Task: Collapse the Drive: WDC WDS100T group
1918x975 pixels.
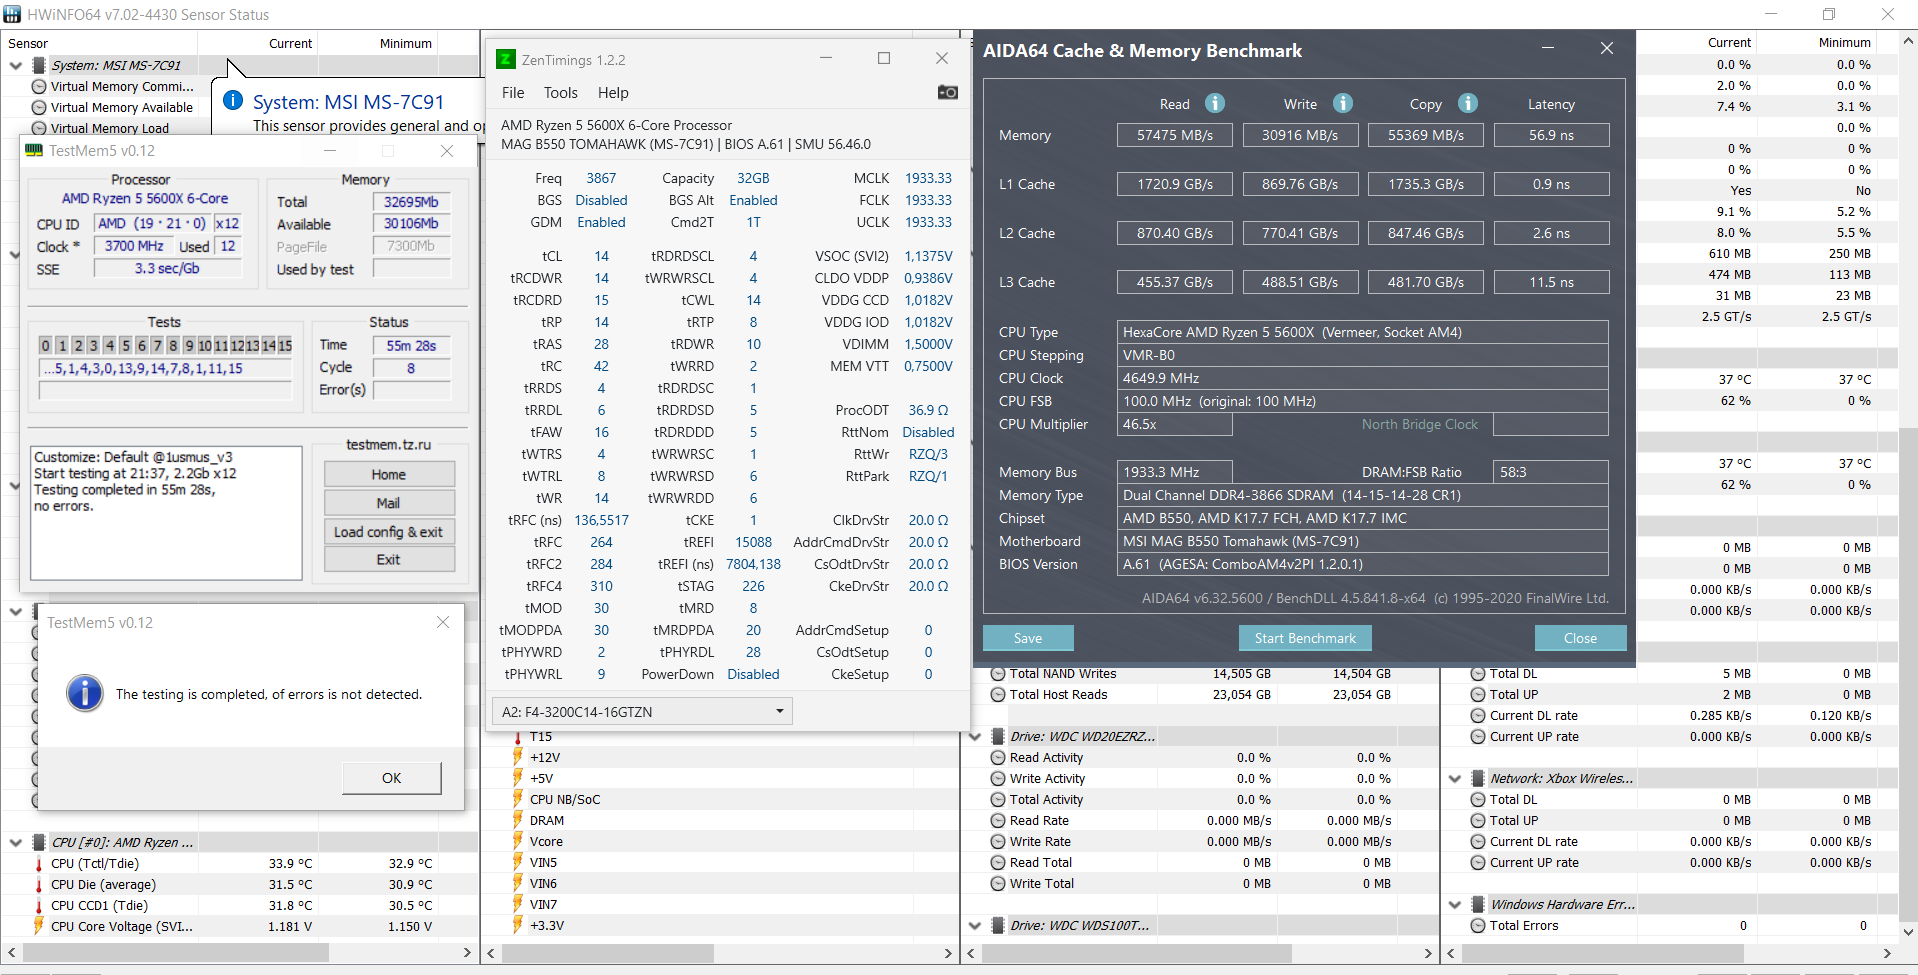Action: [975, 925]
